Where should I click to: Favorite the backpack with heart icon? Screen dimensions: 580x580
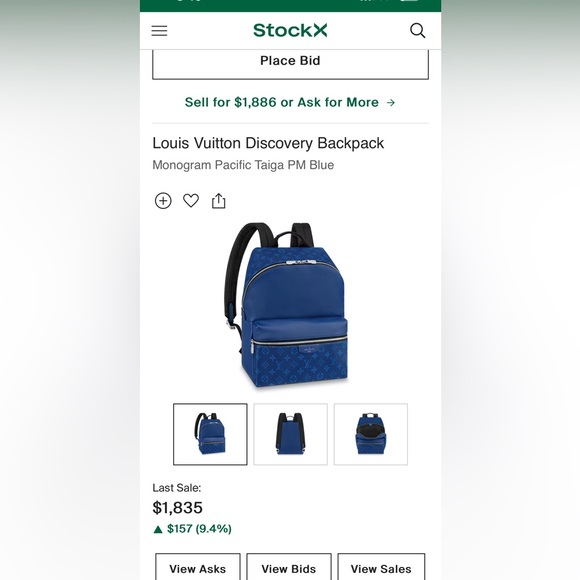point(191,201)
